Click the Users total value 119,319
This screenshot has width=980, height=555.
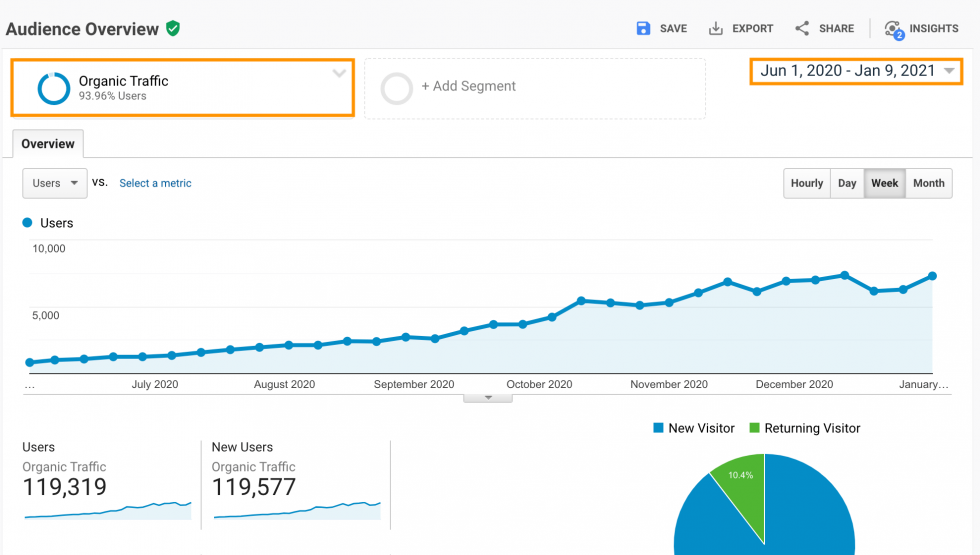click(64, 487)
